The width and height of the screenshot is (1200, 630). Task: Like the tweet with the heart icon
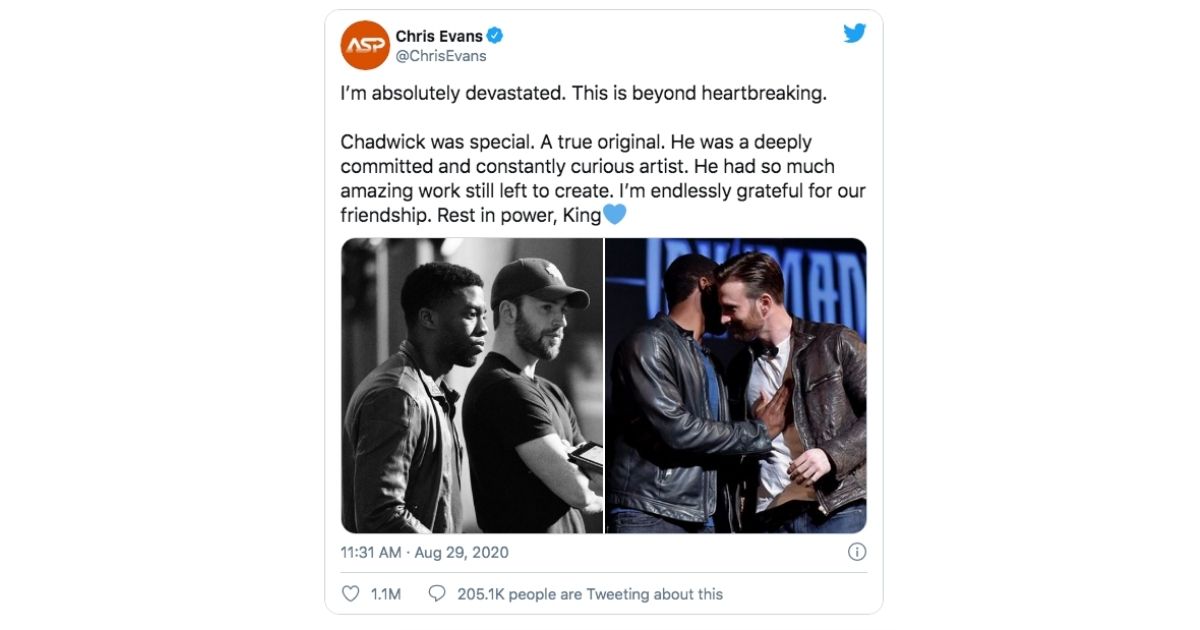[x=350, y=594]
